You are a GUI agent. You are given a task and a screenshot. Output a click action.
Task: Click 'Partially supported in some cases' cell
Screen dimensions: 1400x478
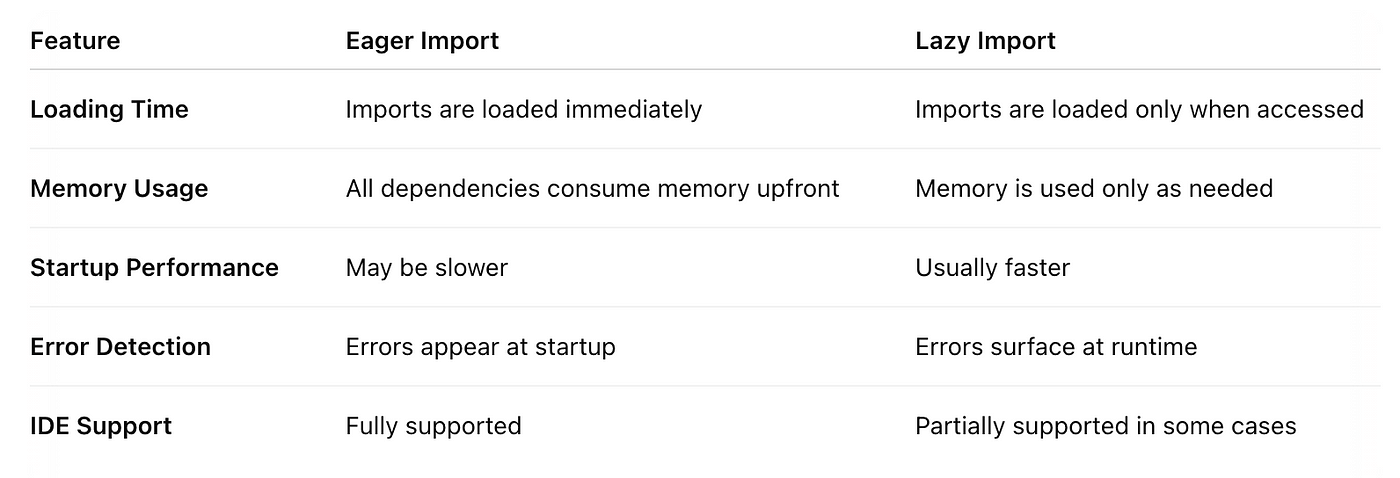1106,426
